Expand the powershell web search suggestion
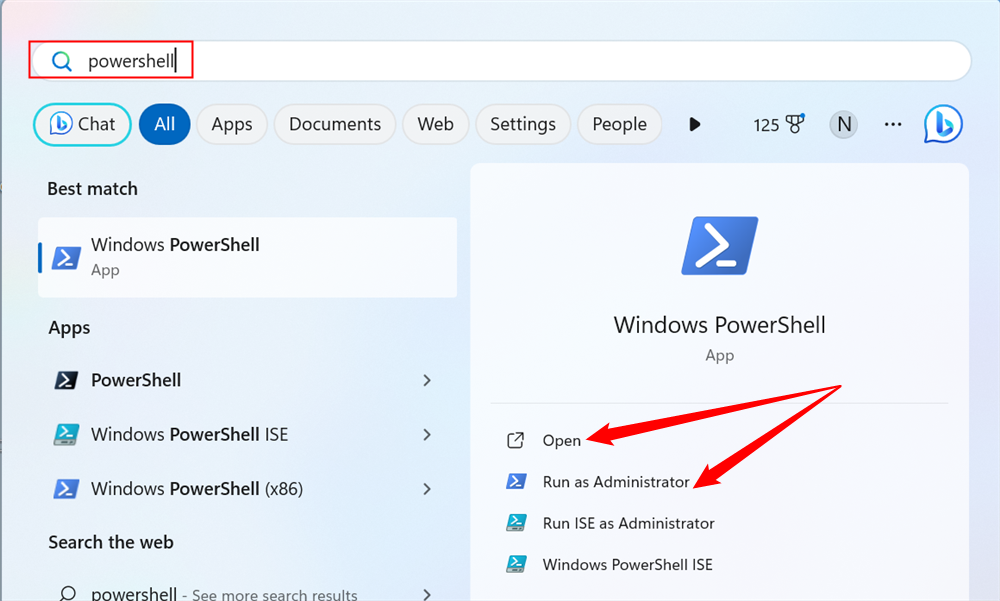The width and height of the screenshot is (1000, 601). [x=426, y=592]
